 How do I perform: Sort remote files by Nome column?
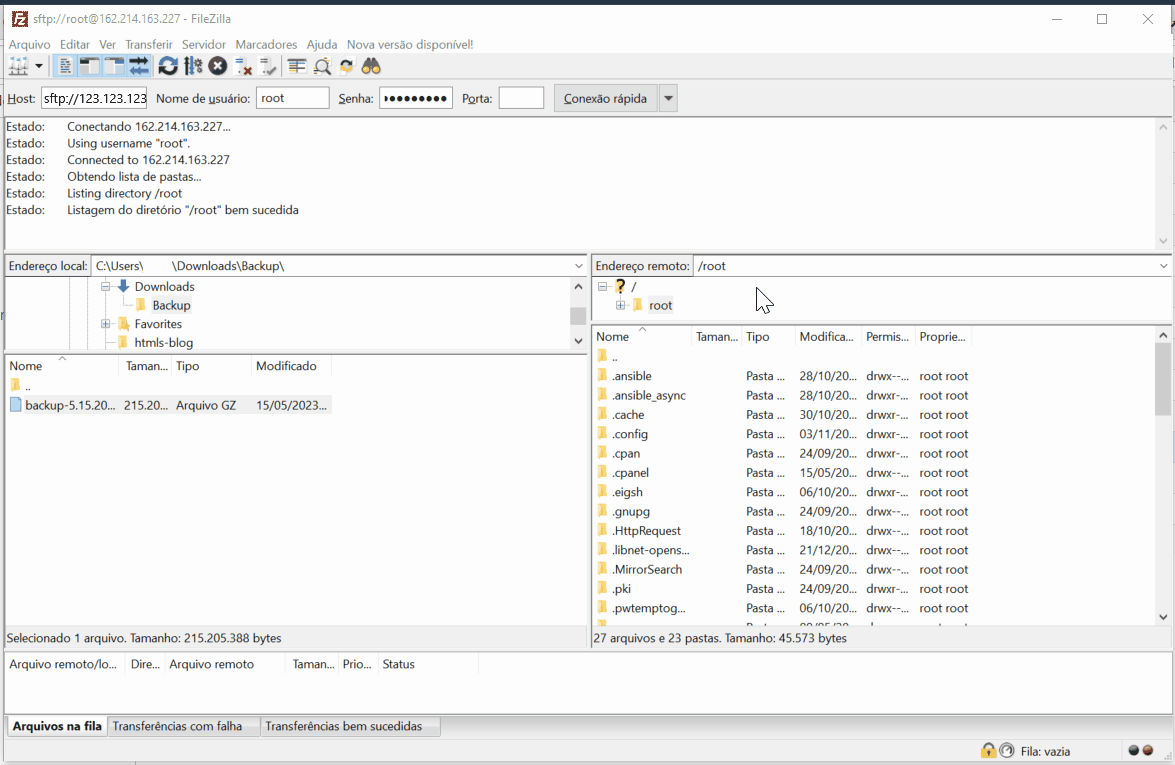point(641,336)
